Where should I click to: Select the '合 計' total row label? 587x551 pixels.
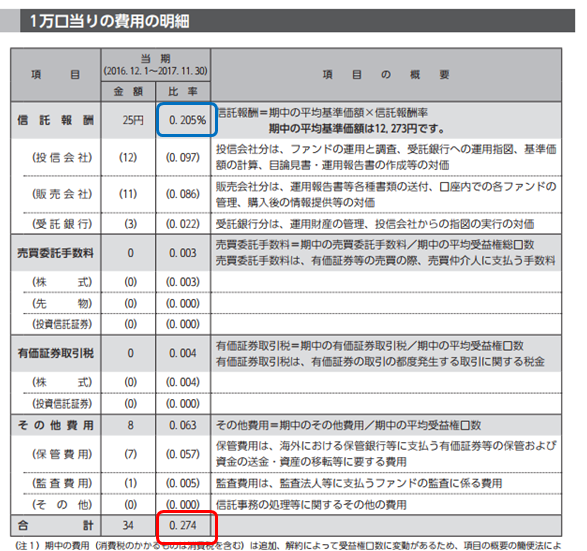point(55,526)
